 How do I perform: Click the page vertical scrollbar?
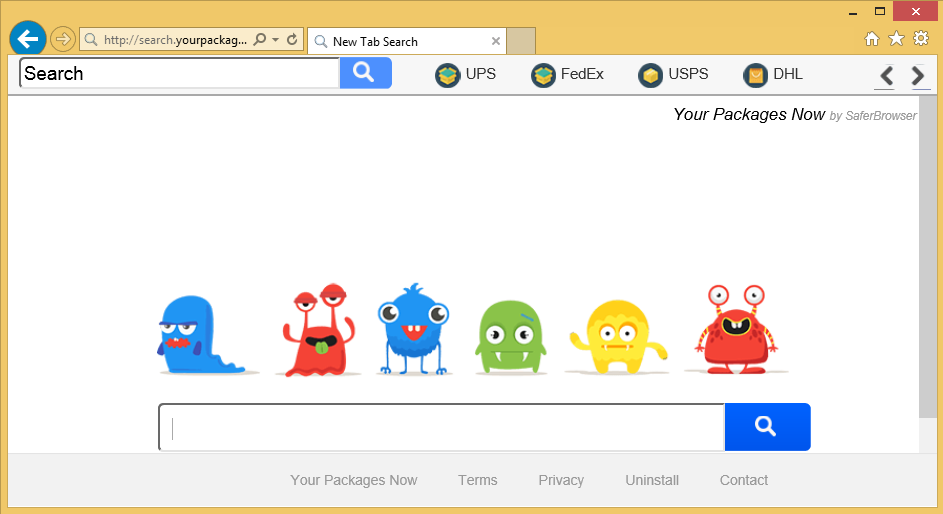[927, 256]
